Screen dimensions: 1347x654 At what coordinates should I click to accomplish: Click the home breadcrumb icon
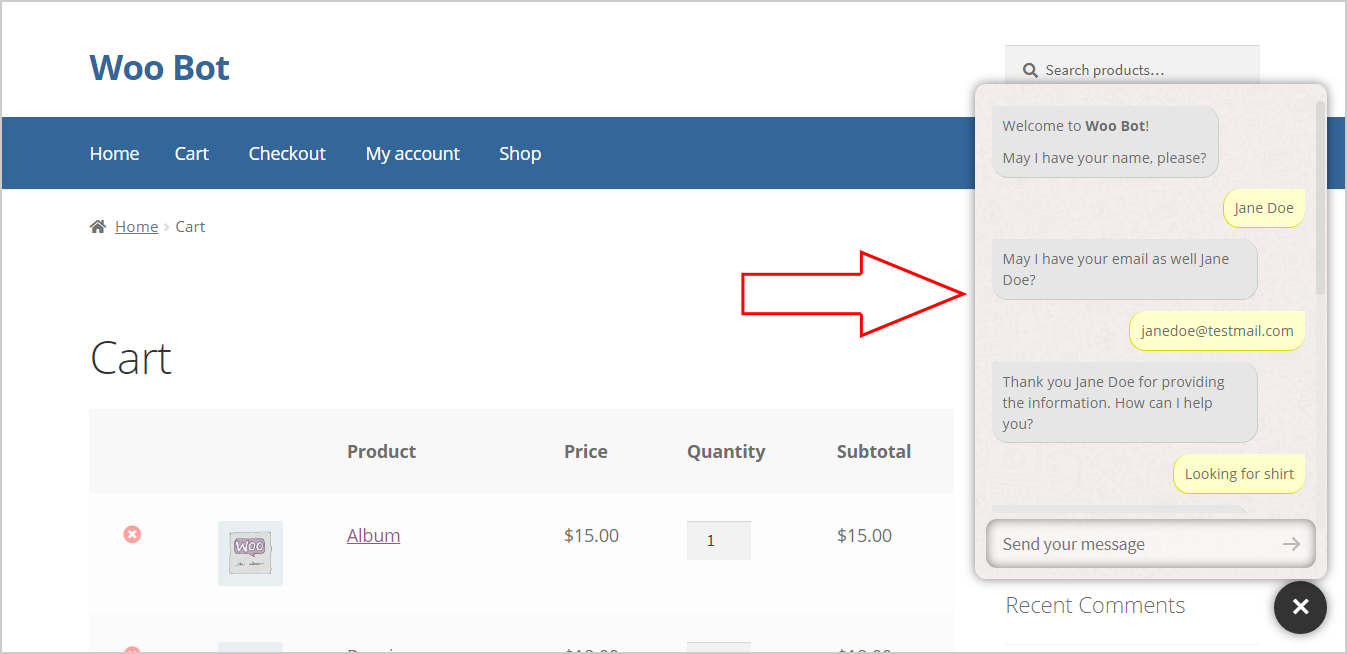pyautogui.click(x=97, y=227)
